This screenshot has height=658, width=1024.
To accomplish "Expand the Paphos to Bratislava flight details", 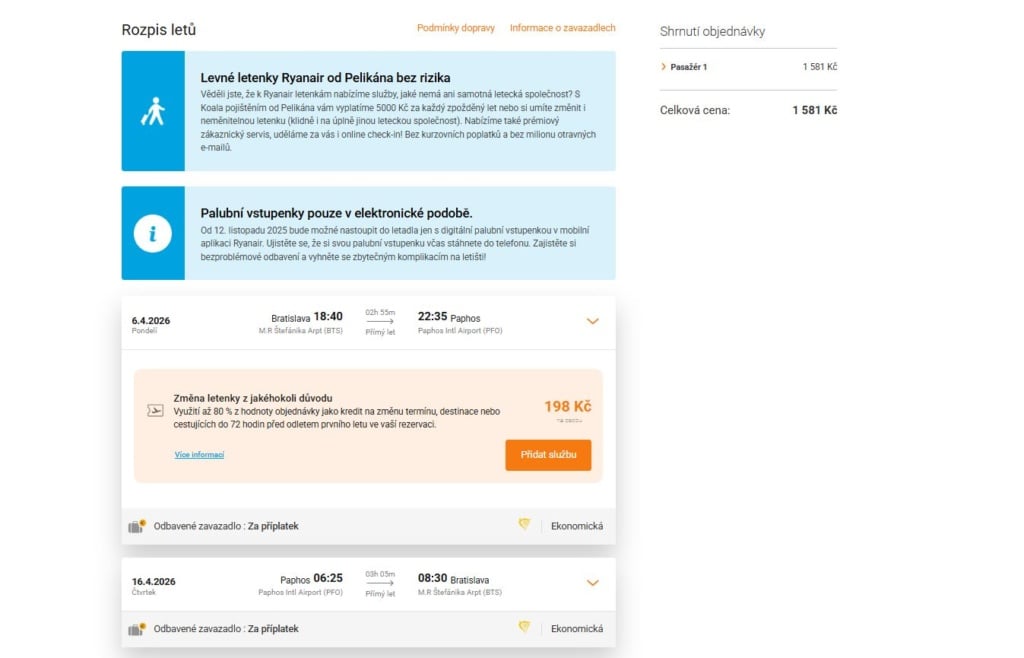I will (592, 583).
